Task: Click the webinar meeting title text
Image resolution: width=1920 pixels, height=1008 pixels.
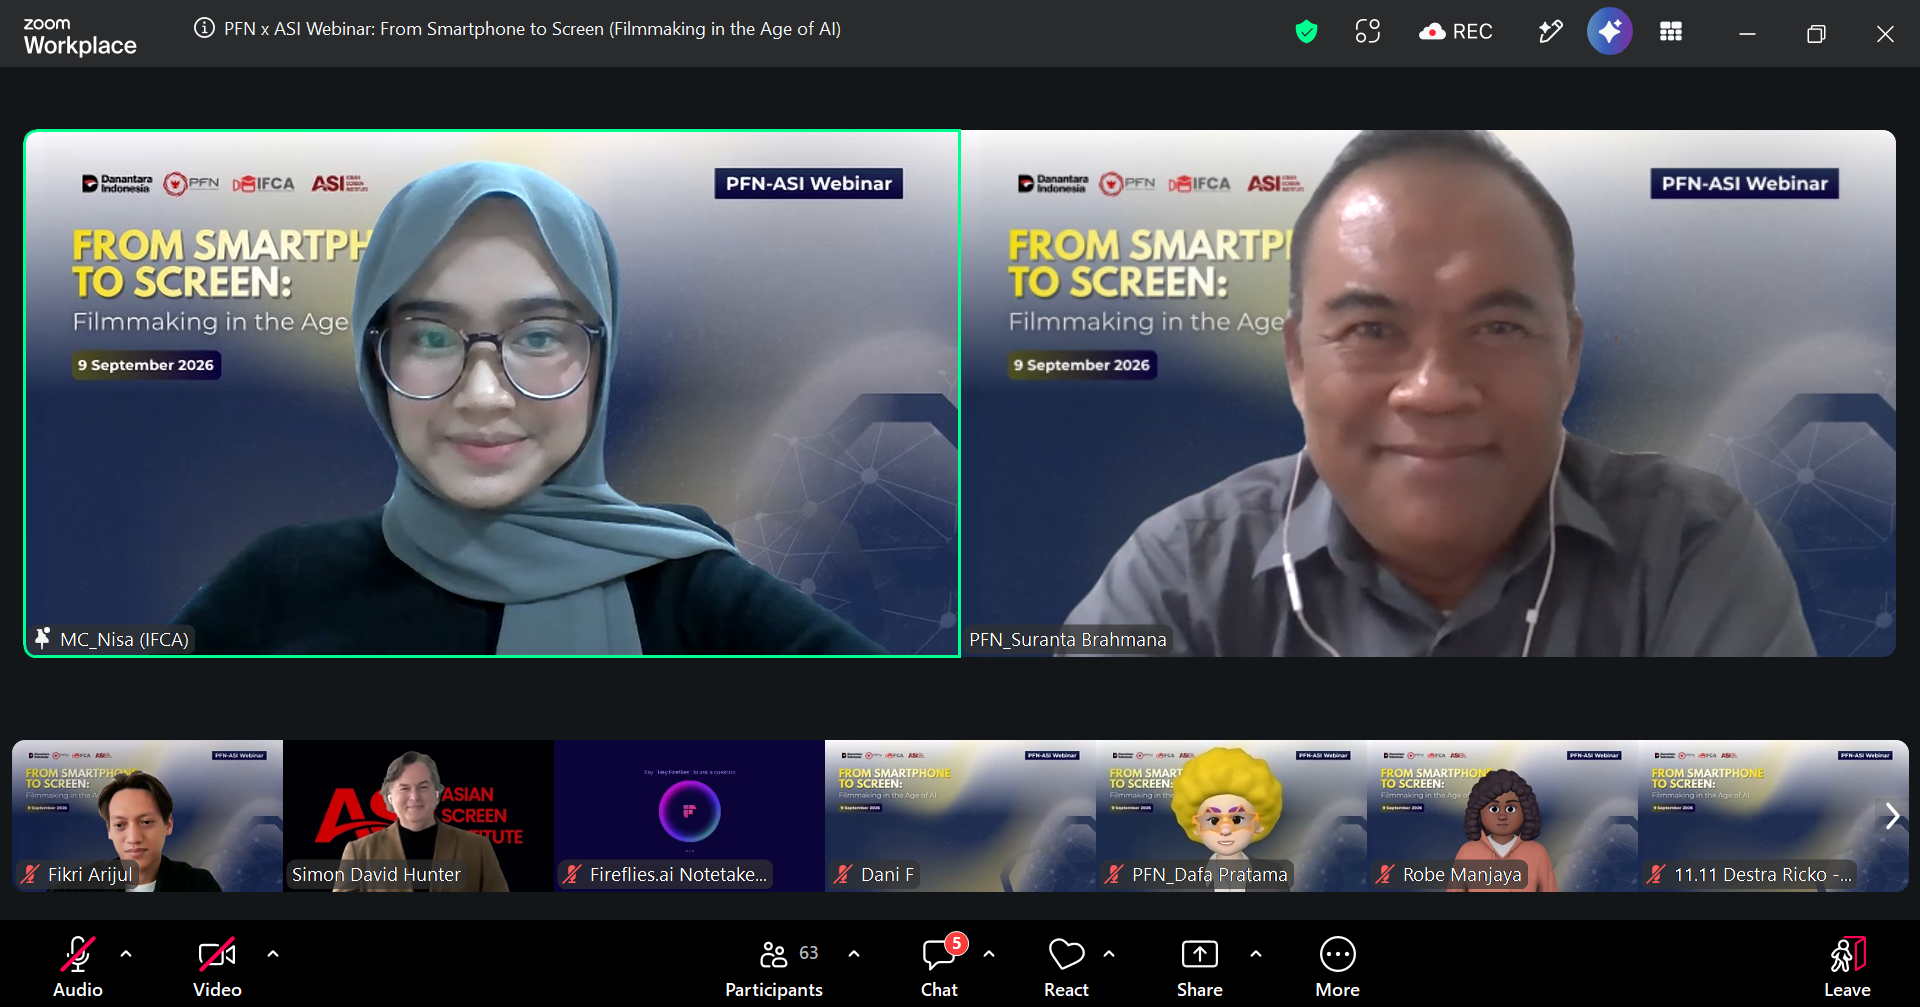Action: click(532, 29)
